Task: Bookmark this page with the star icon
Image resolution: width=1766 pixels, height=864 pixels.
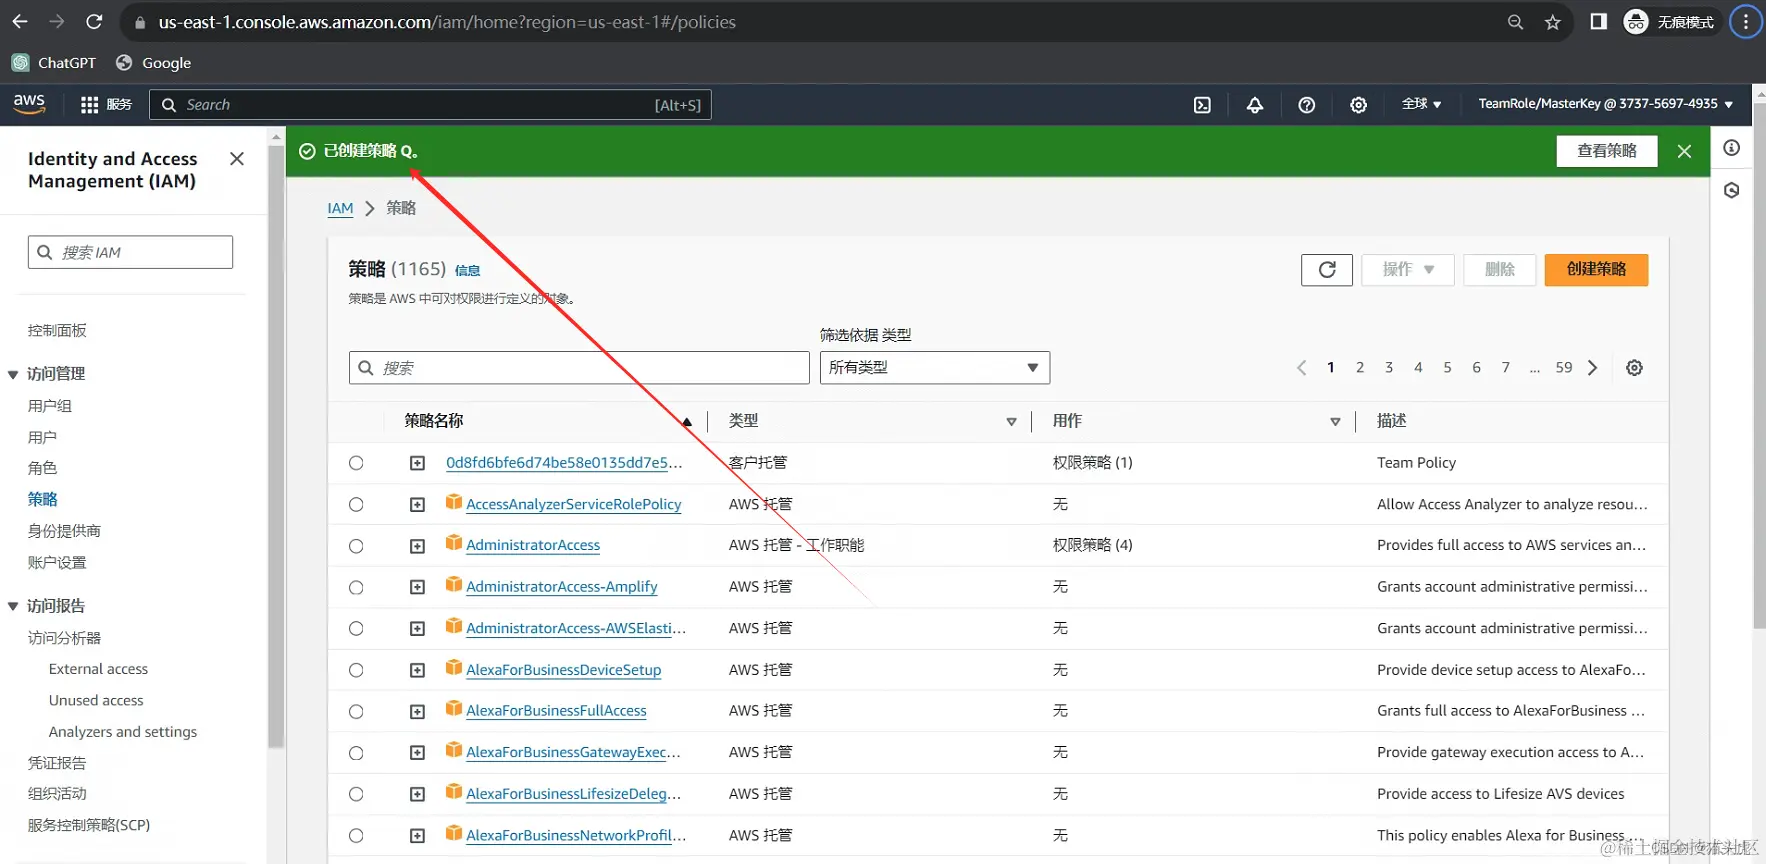Action: (x=1553, y=22)
